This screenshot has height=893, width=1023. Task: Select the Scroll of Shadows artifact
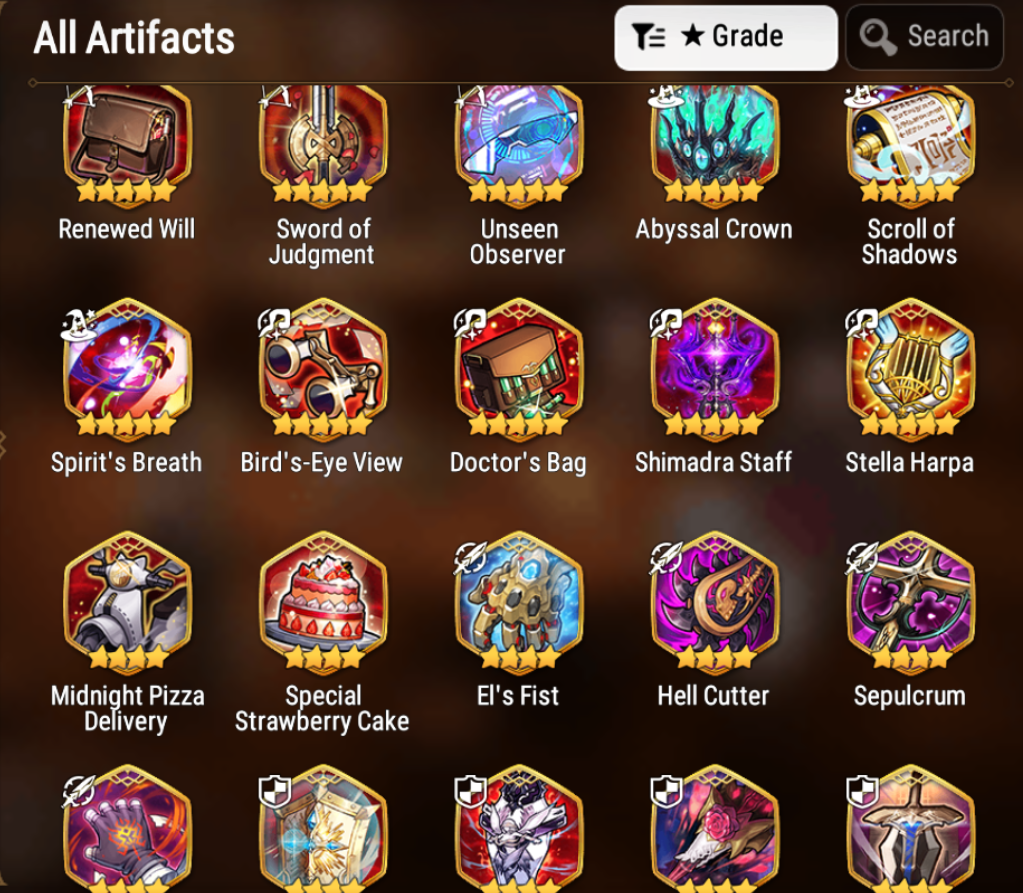tap(910, 147)
